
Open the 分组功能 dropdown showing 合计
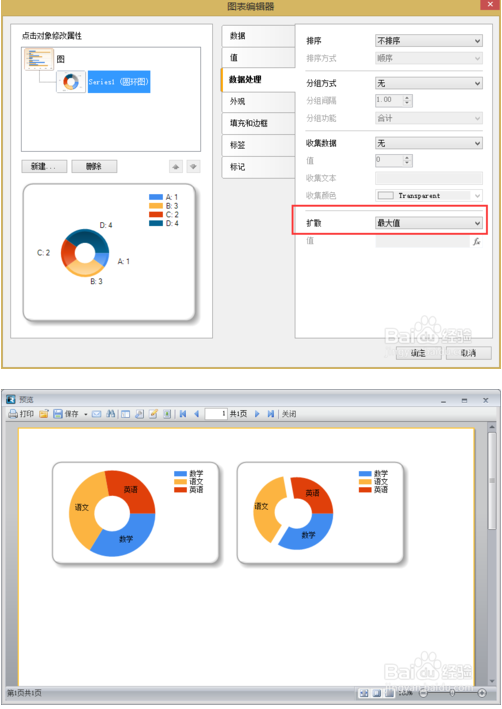[x=429, y=118]
